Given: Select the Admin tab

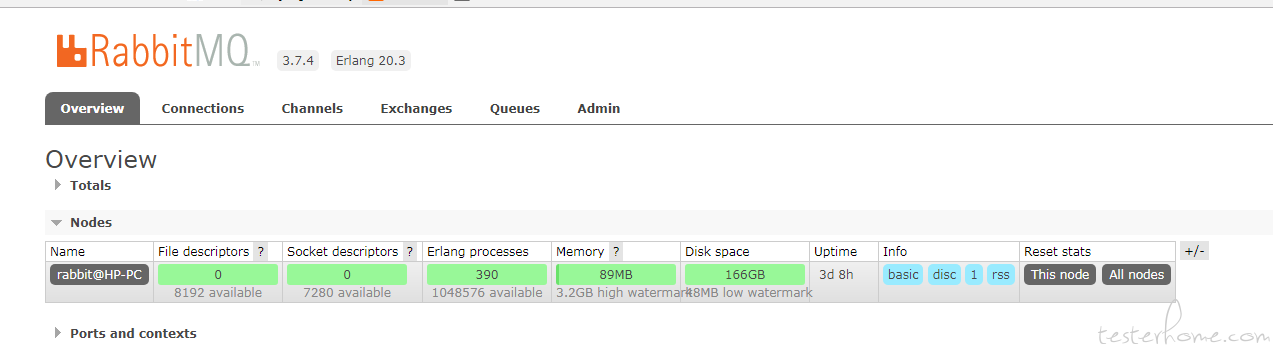Looking at the screenshot, I should click(x=599, y=108).
